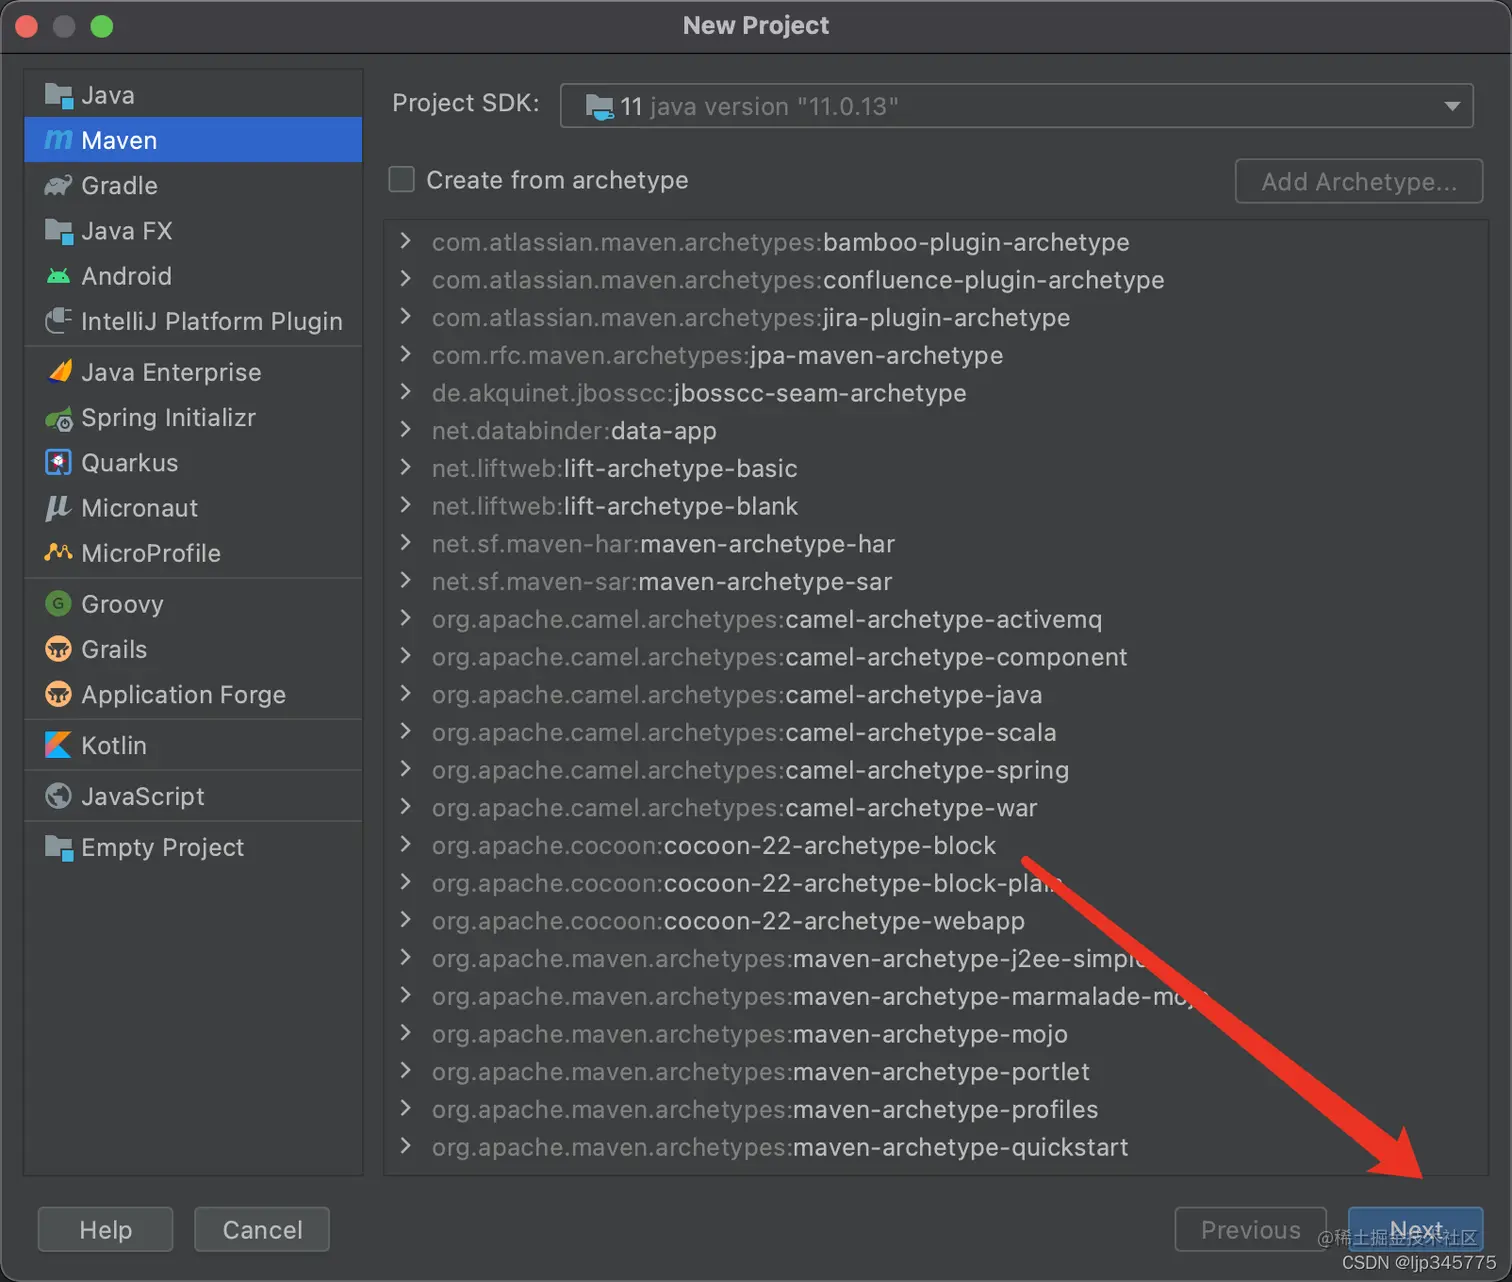
Task: Expand bamboo-plugin-archetype node
Action: pos(405,241)
